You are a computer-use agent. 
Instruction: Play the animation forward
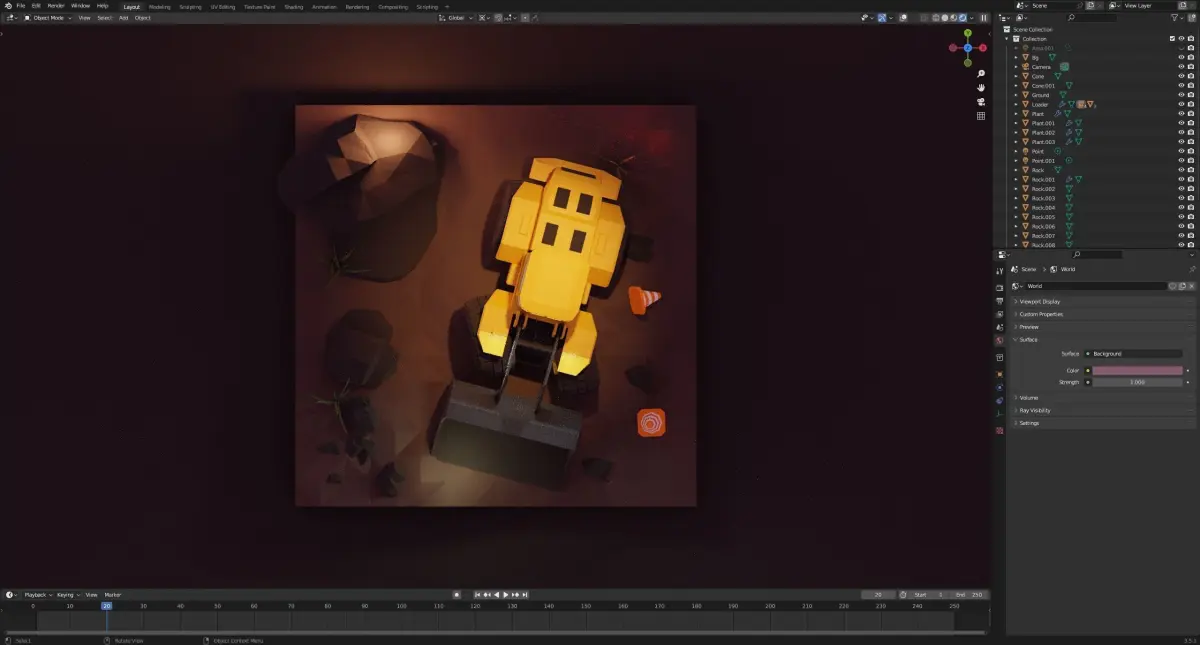click(x=505, y=594)
